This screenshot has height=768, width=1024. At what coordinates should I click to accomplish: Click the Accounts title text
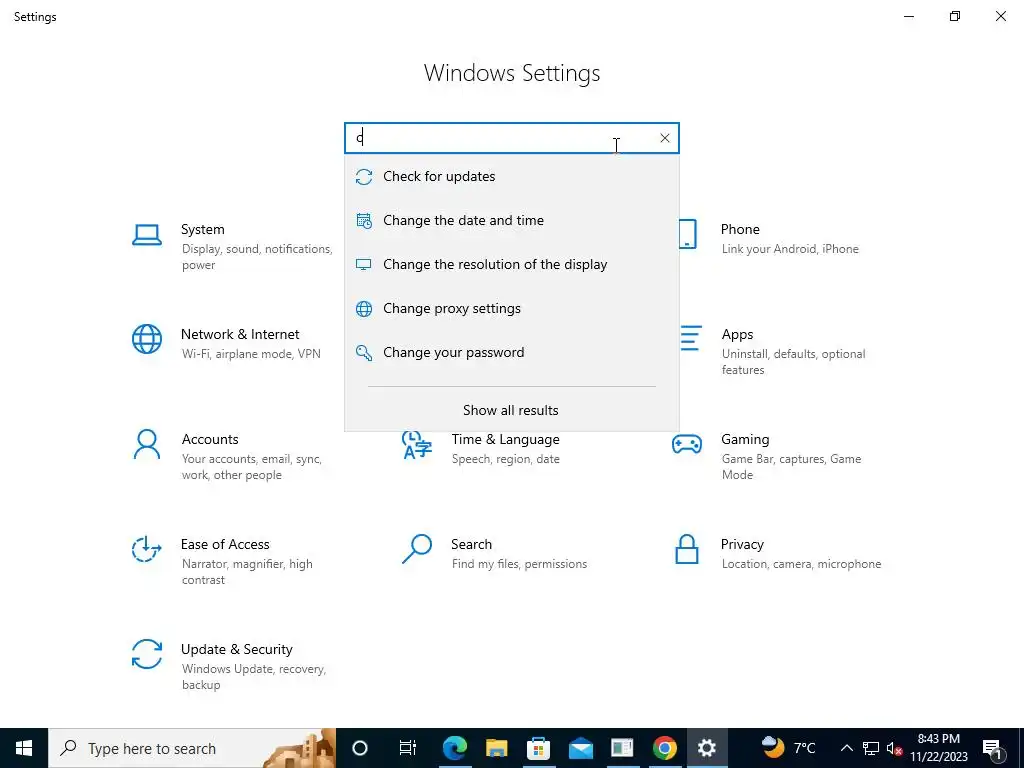click(x=210, y=440)
